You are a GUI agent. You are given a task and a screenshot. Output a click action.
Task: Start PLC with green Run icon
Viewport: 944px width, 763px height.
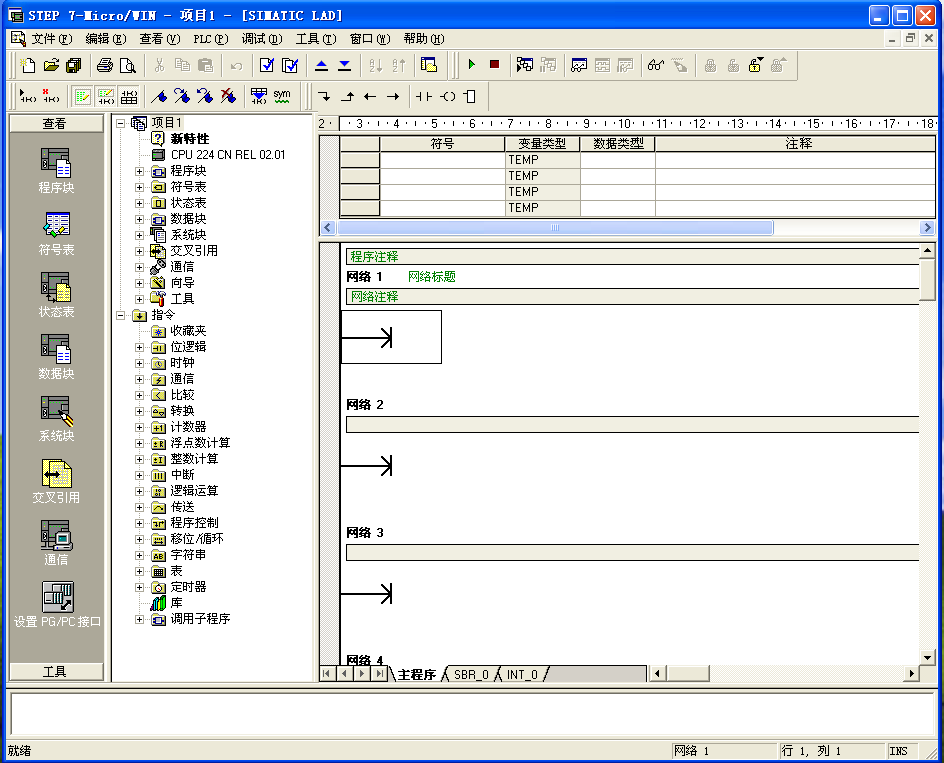pyautogui.click(x=471, y=64)
